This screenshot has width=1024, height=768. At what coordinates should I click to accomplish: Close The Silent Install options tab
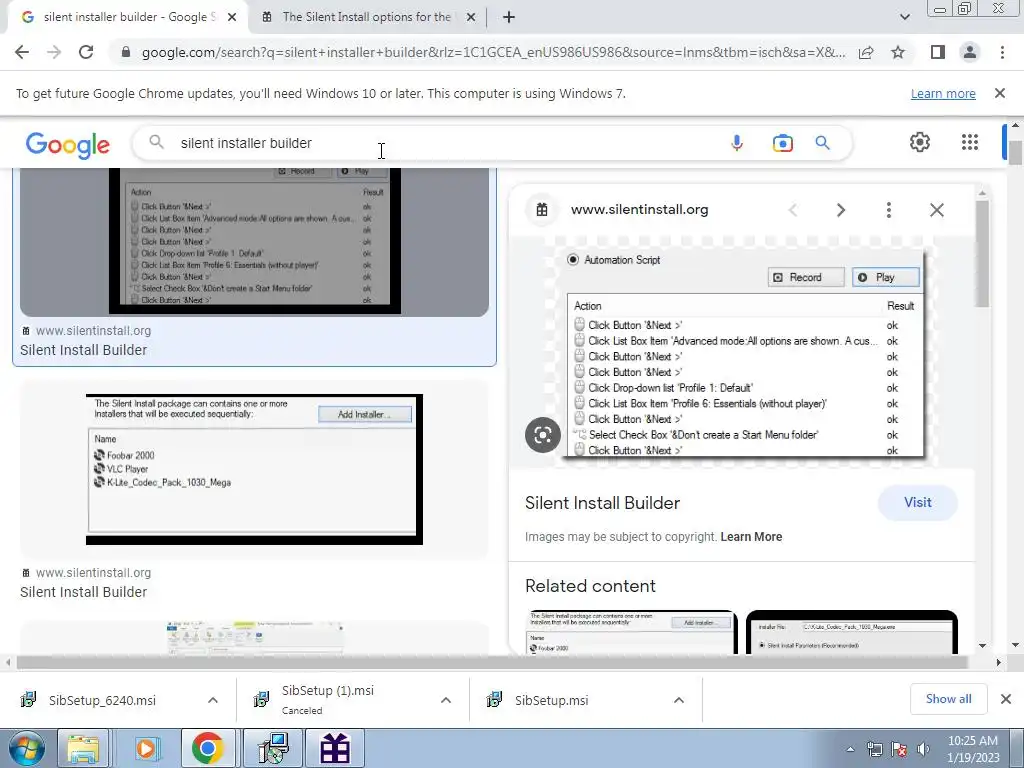tap(471, 18)
